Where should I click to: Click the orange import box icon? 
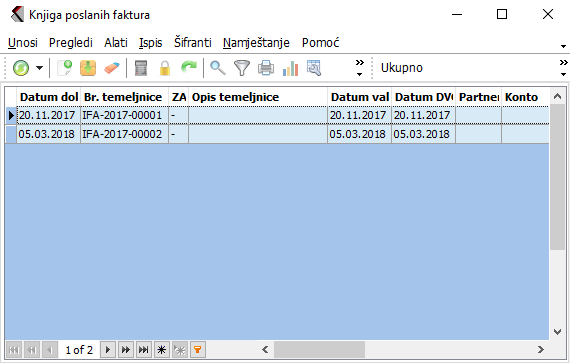tap(88, 68)
